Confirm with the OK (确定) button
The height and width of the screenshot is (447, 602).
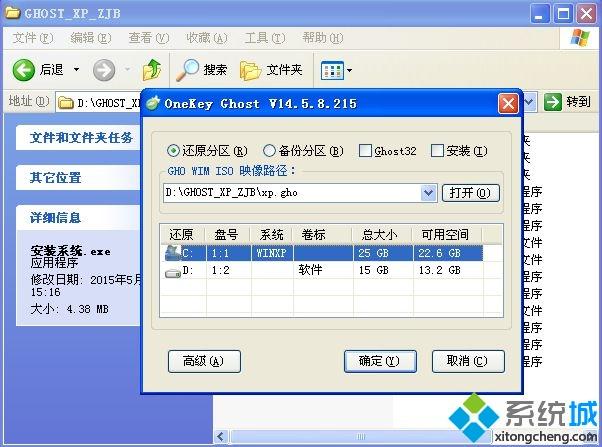point(380,361)
